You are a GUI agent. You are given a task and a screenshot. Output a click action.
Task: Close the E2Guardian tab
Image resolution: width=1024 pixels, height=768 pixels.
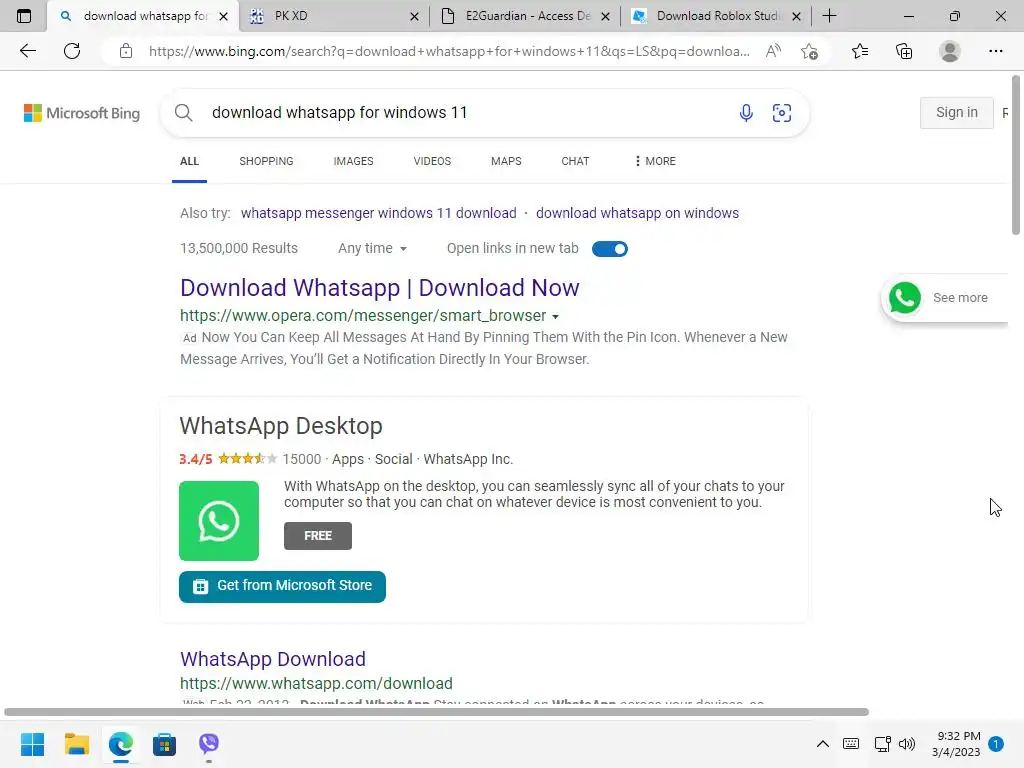pos(605,16)
